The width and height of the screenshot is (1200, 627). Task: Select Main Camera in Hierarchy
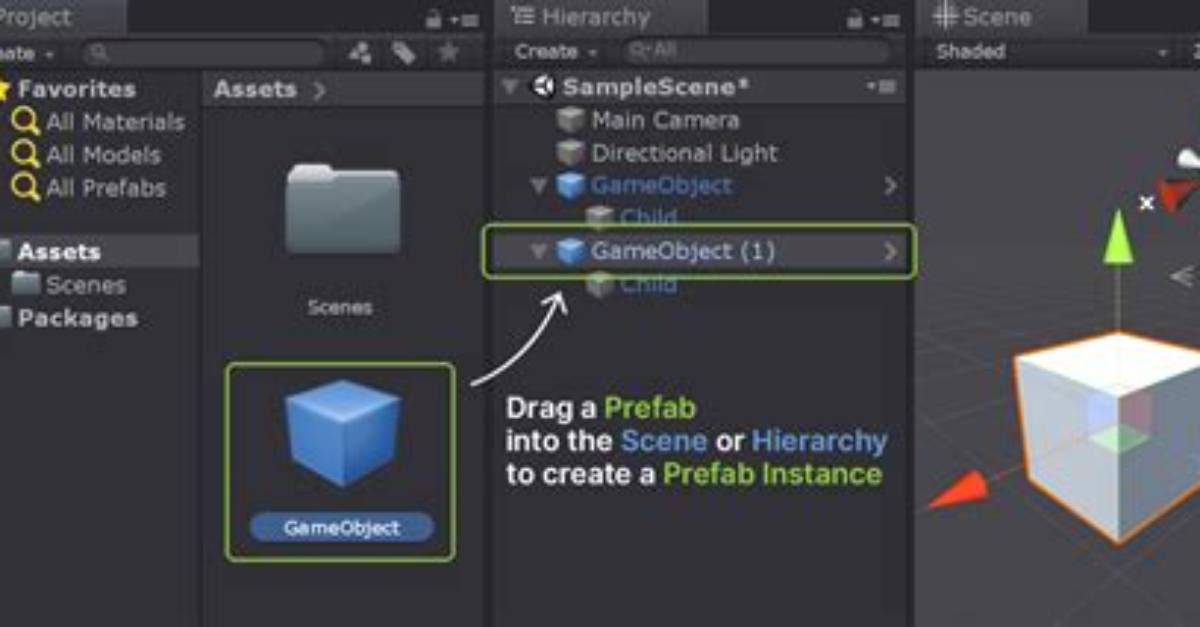(x=665, y=120)
